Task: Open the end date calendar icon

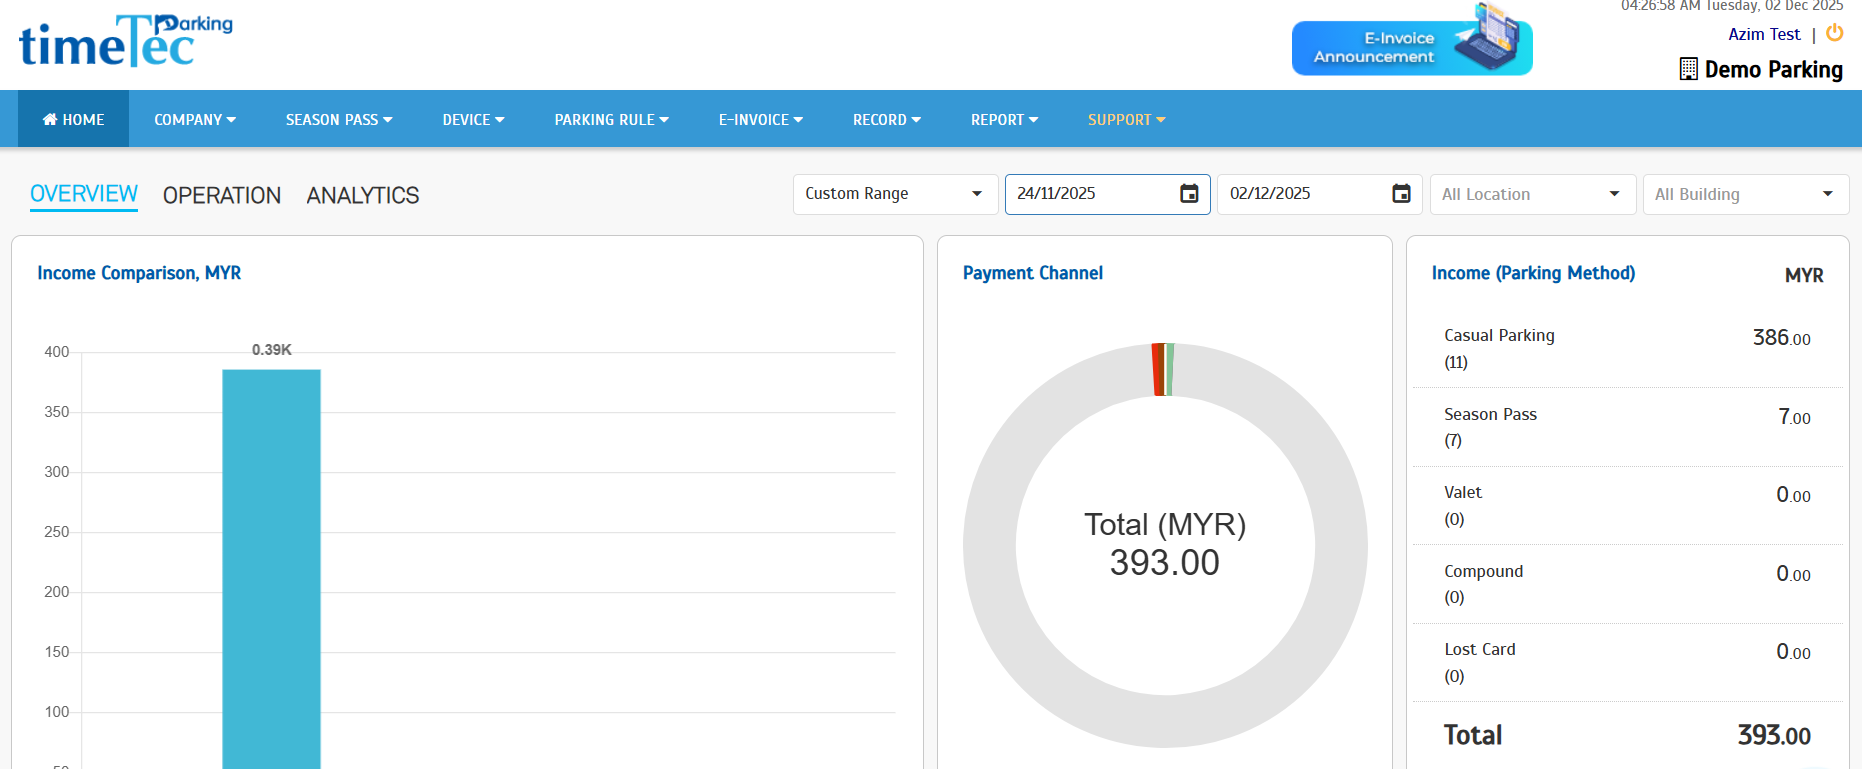Action: click(1401, 194)
